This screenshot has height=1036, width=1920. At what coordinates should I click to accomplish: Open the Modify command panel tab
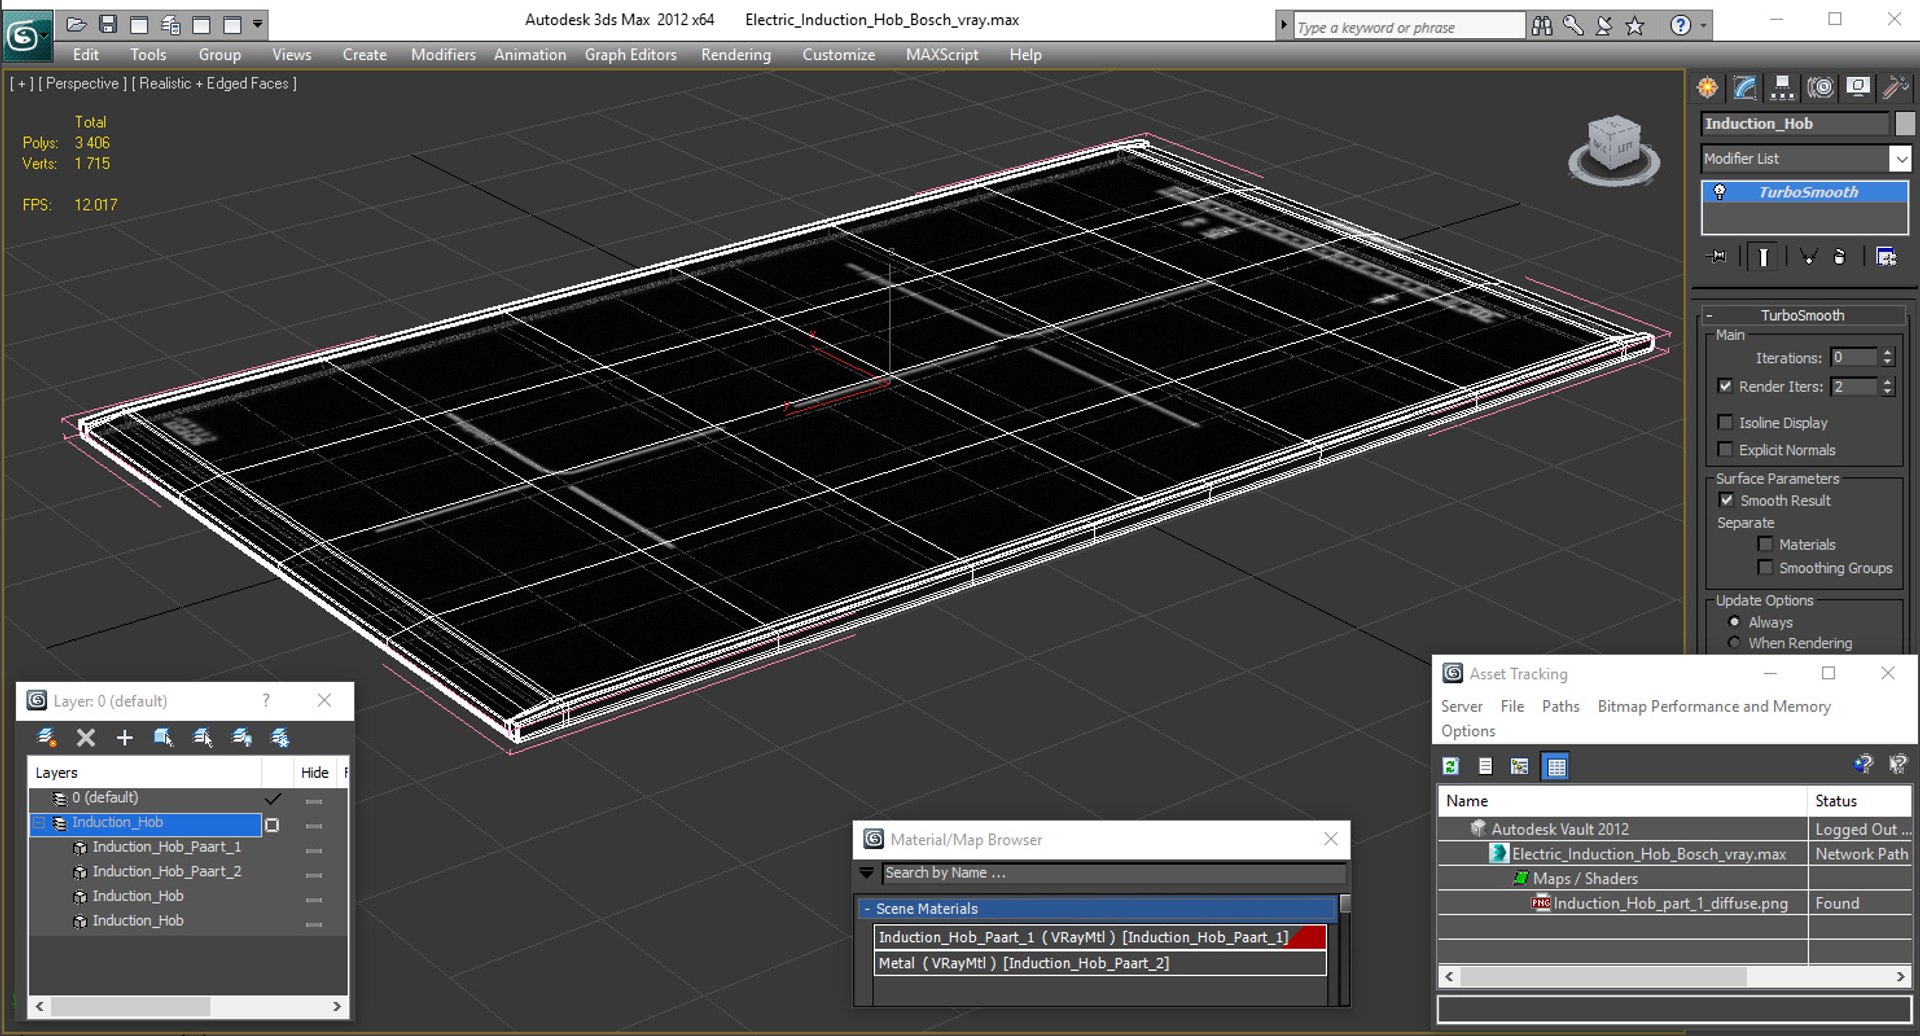tap(1745, 88)
